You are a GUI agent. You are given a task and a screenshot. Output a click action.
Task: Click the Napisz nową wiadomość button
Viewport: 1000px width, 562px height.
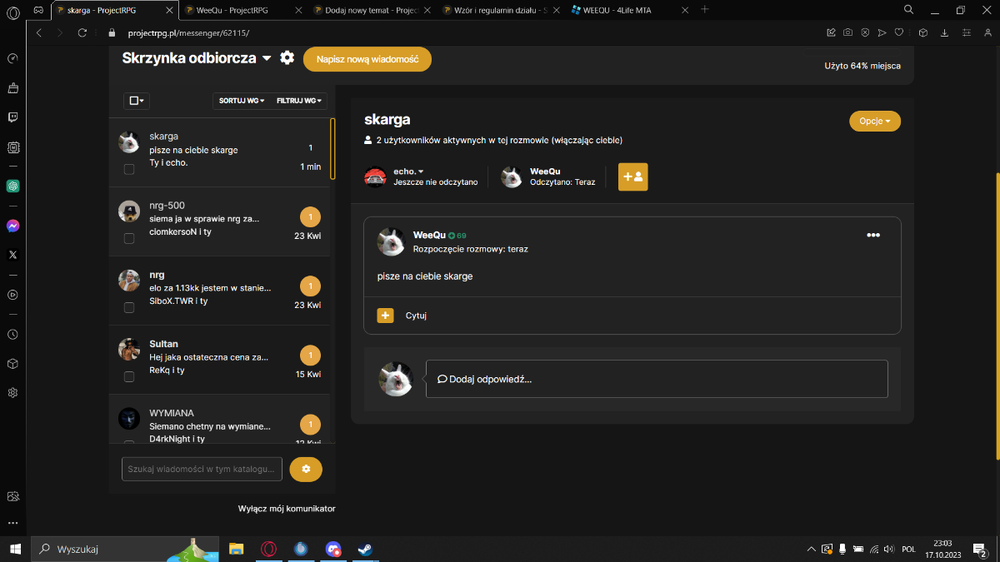point(367,59)
